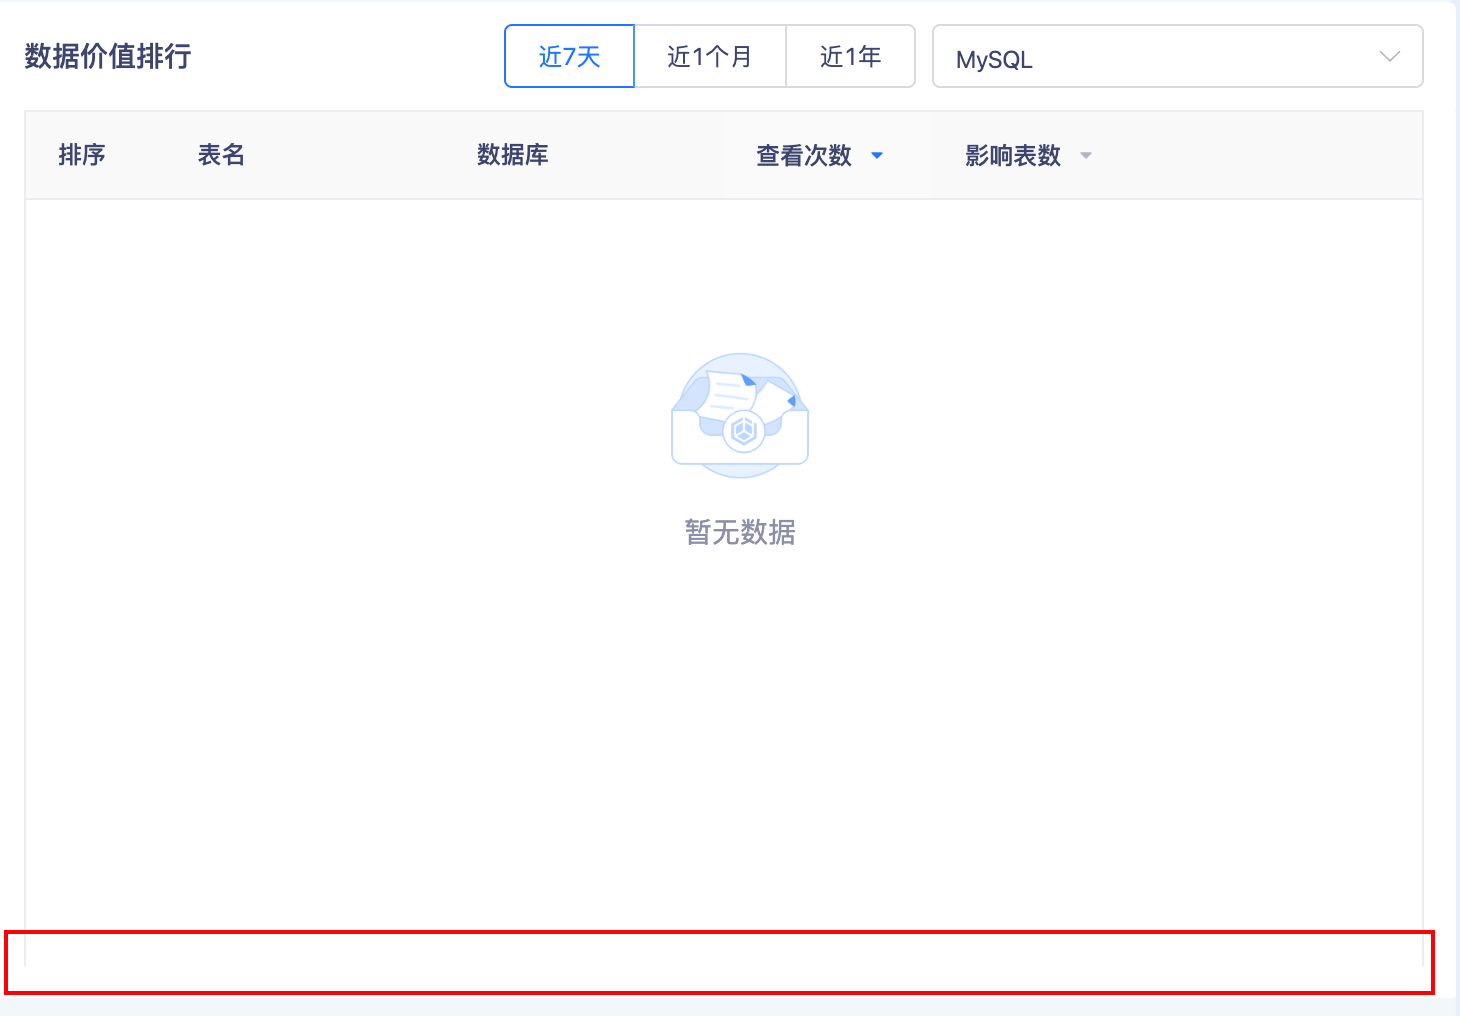Select the 近7天 time range tab
The image size is (1460, 1016).
(569, 56)
